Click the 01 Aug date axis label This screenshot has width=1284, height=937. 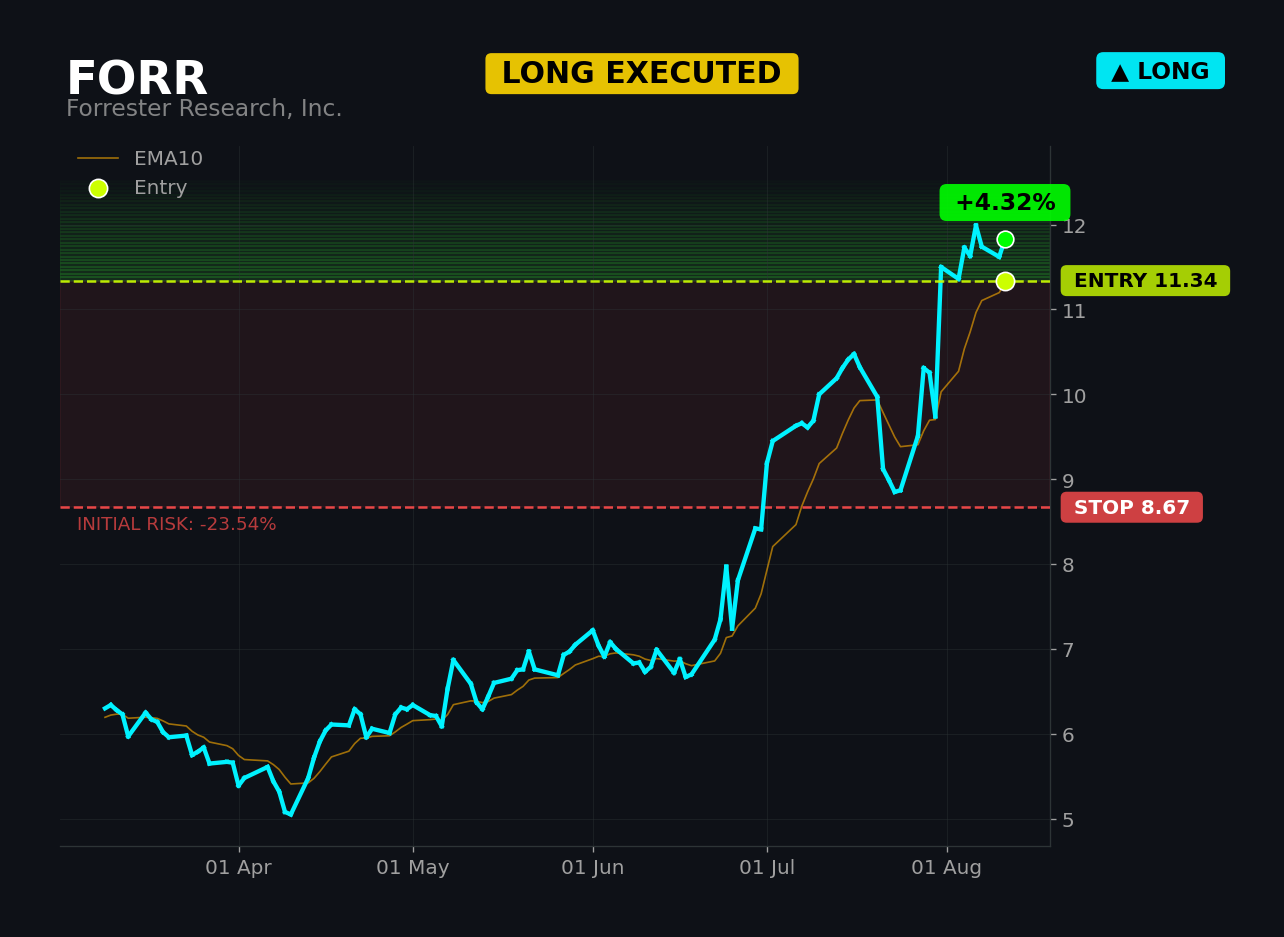coord(947,868)
